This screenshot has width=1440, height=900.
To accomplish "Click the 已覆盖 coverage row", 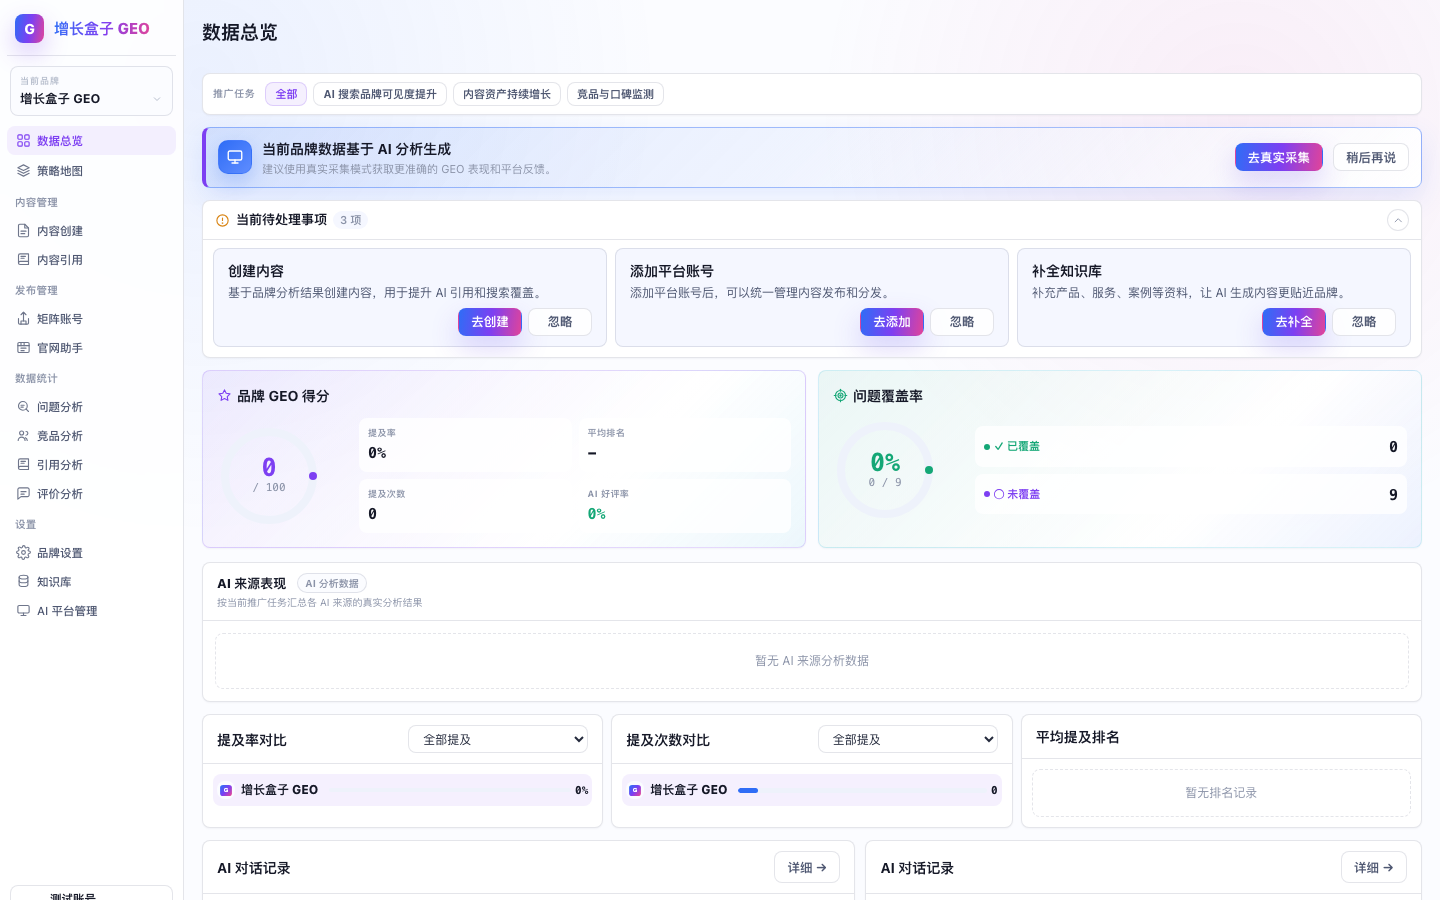I will tap(1191, 447).
